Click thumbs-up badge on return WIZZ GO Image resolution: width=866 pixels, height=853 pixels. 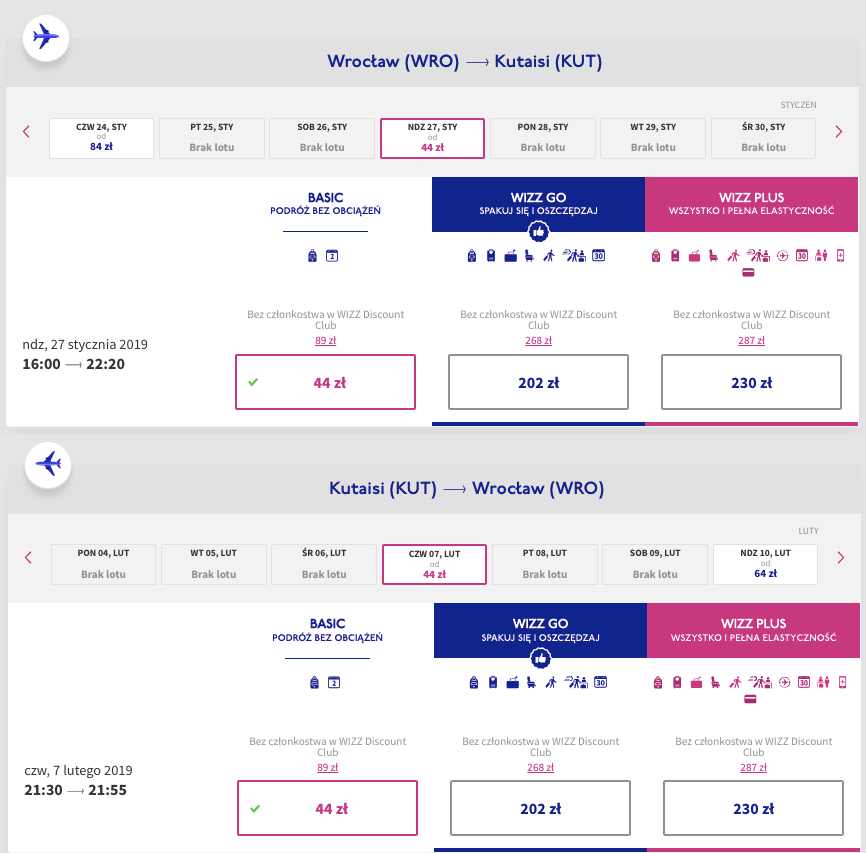pyautogui.click(x=540, y=658)
